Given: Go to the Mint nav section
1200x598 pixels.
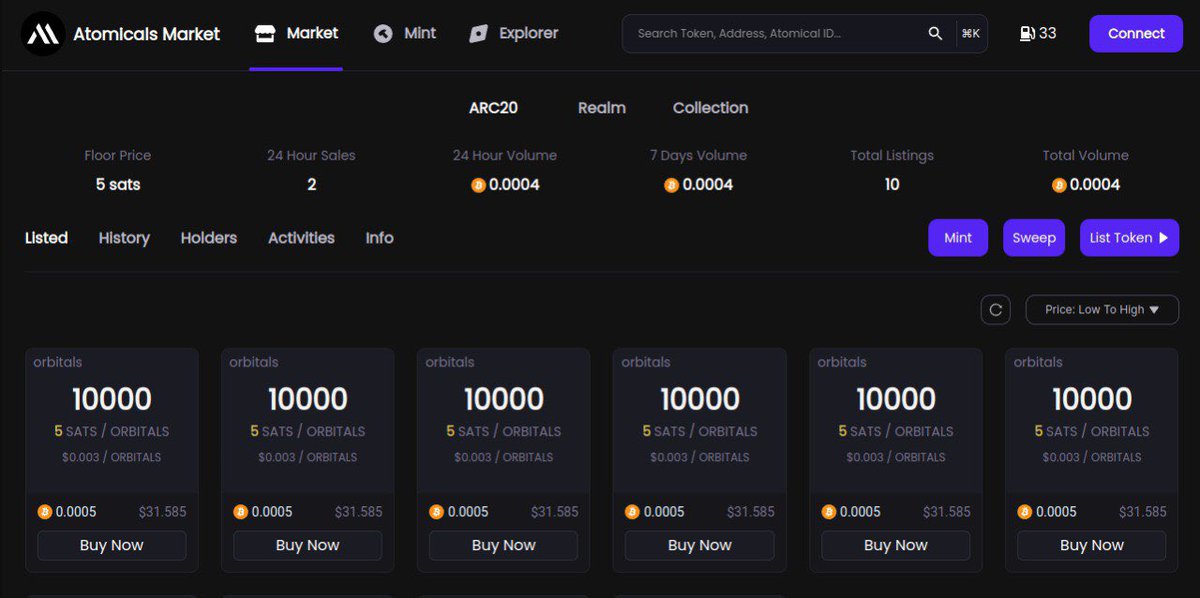Looking at the screenshot, I should [x=405, y=34].
